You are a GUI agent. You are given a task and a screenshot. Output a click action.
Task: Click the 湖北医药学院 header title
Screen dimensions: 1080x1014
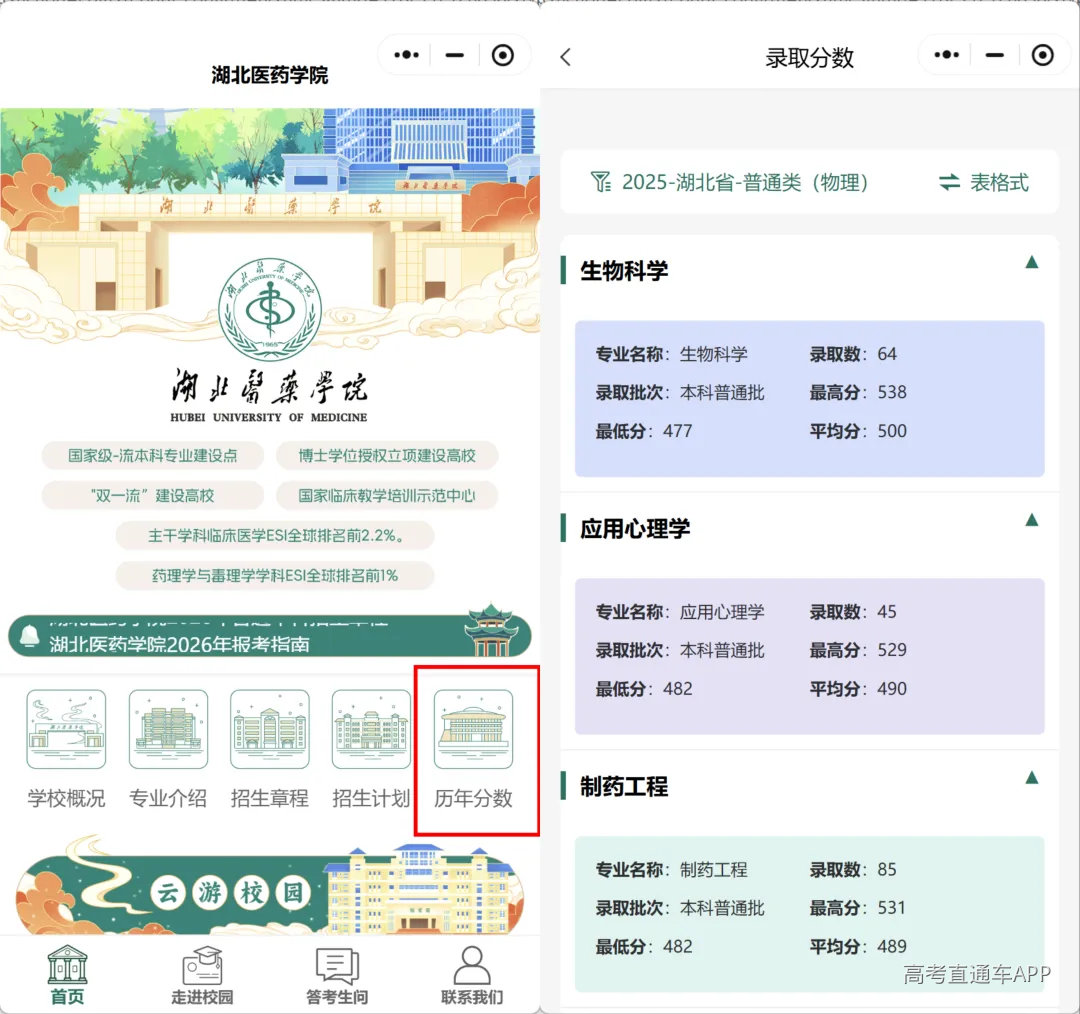click(x=269, y=74)
